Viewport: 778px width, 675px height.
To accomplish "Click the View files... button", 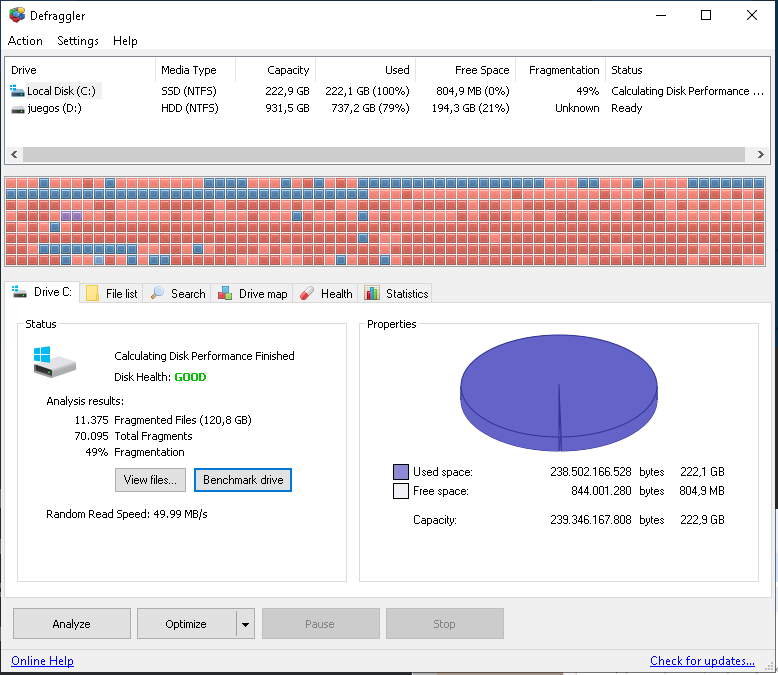I will [x=150, y=480].
